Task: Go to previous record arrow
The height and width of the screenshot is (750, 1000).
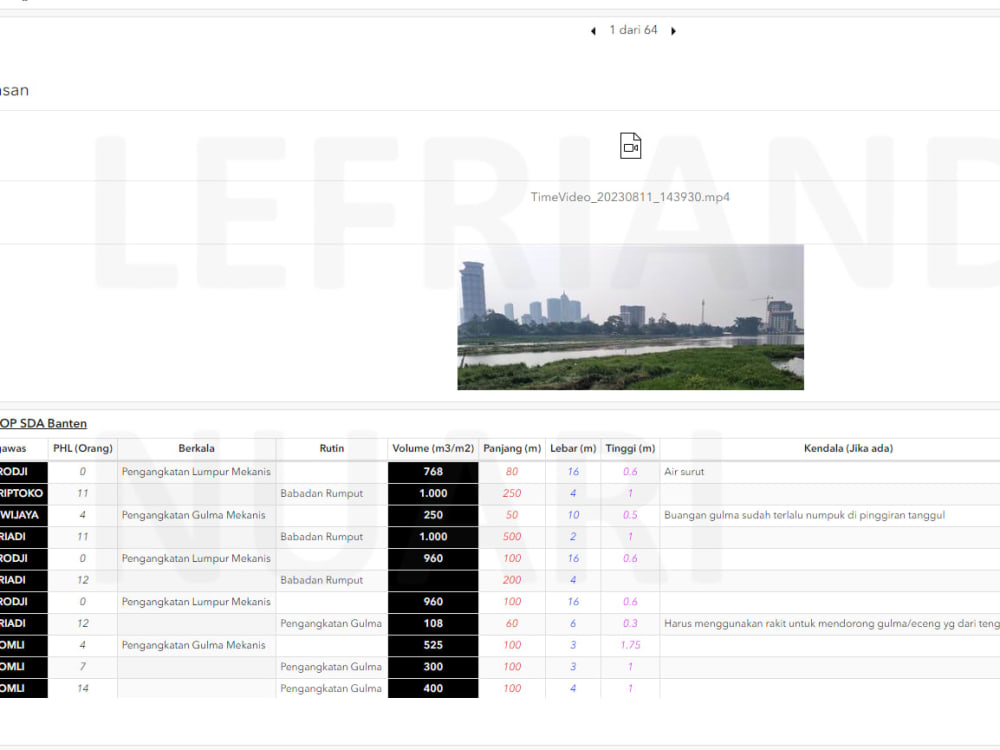Action: coord(593,31)
